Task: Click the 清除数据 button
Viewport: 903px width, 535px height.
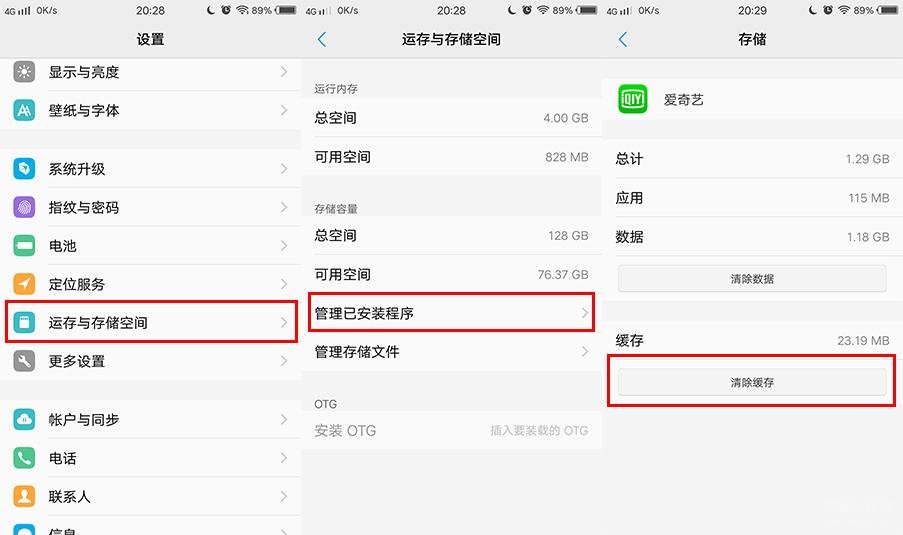Action: (752, 279)
